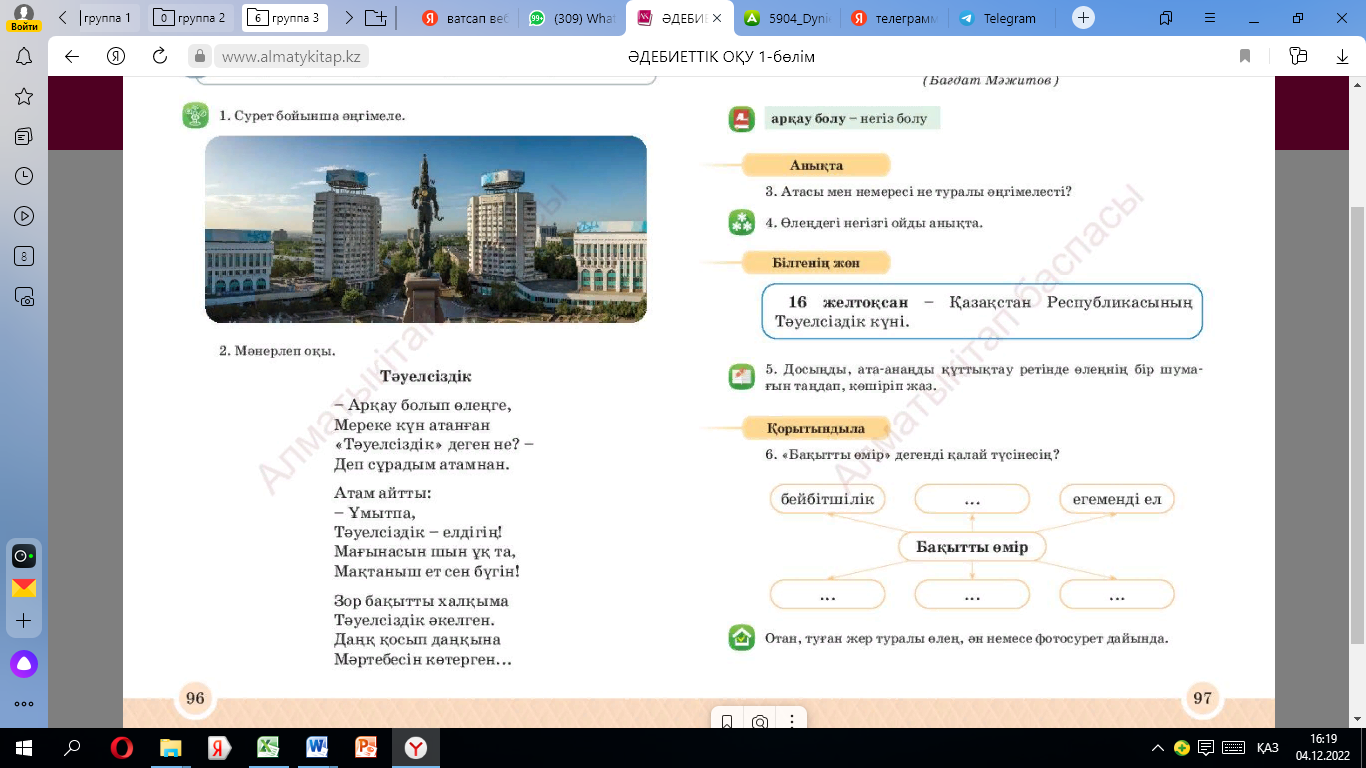Viewport: 1366px width, 768px height.
Task: Switch to the 5904_Dyni tab
Action: (787, 18)
